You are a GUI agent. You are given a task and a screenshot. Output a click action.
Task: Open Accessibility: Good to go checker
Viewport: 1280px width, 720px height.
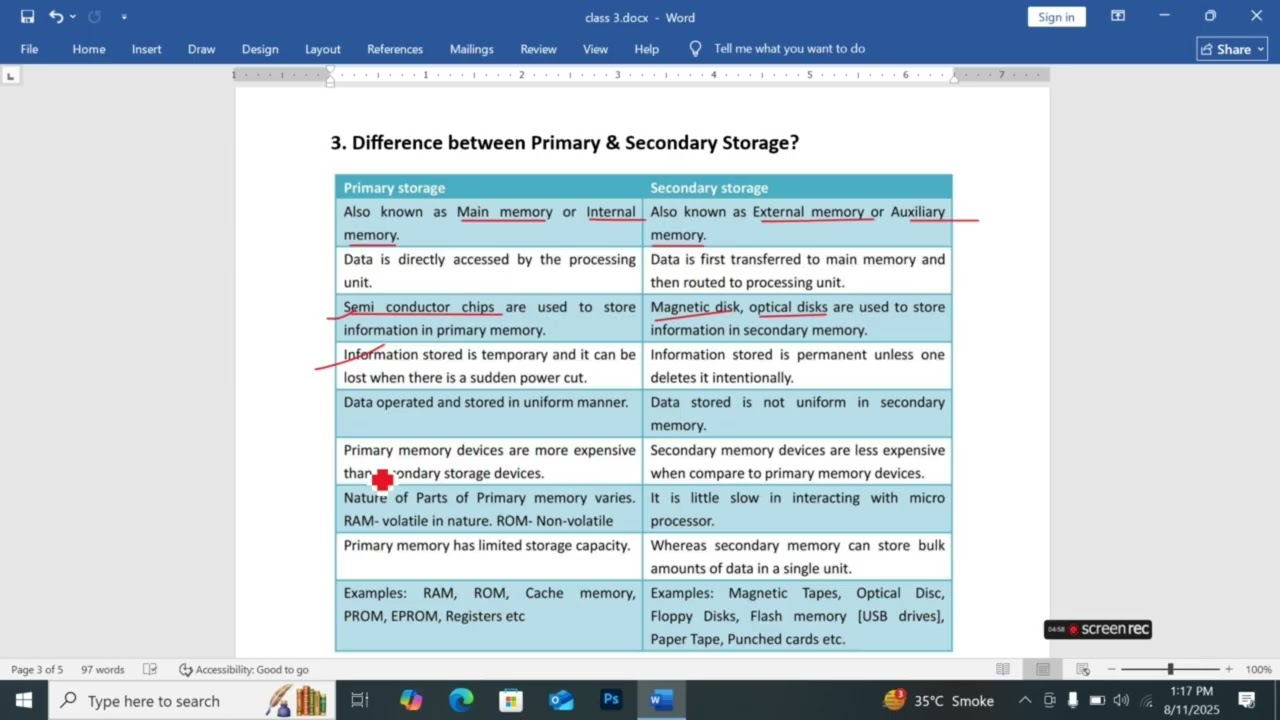pyautogui.click(x=244, y=670)
